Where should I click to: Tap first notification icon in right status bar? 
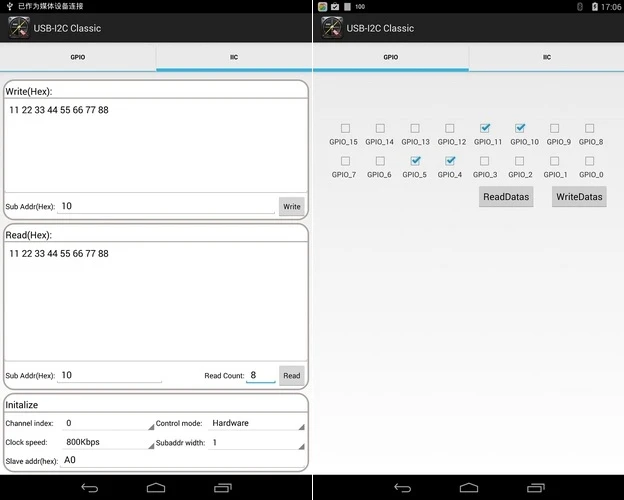(323, 6)
